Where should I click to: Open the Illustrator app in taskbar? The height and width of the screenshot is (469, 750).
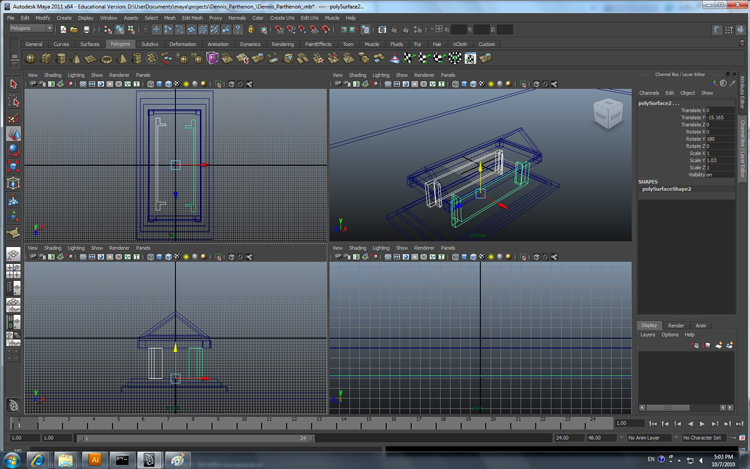pos(95,459)
